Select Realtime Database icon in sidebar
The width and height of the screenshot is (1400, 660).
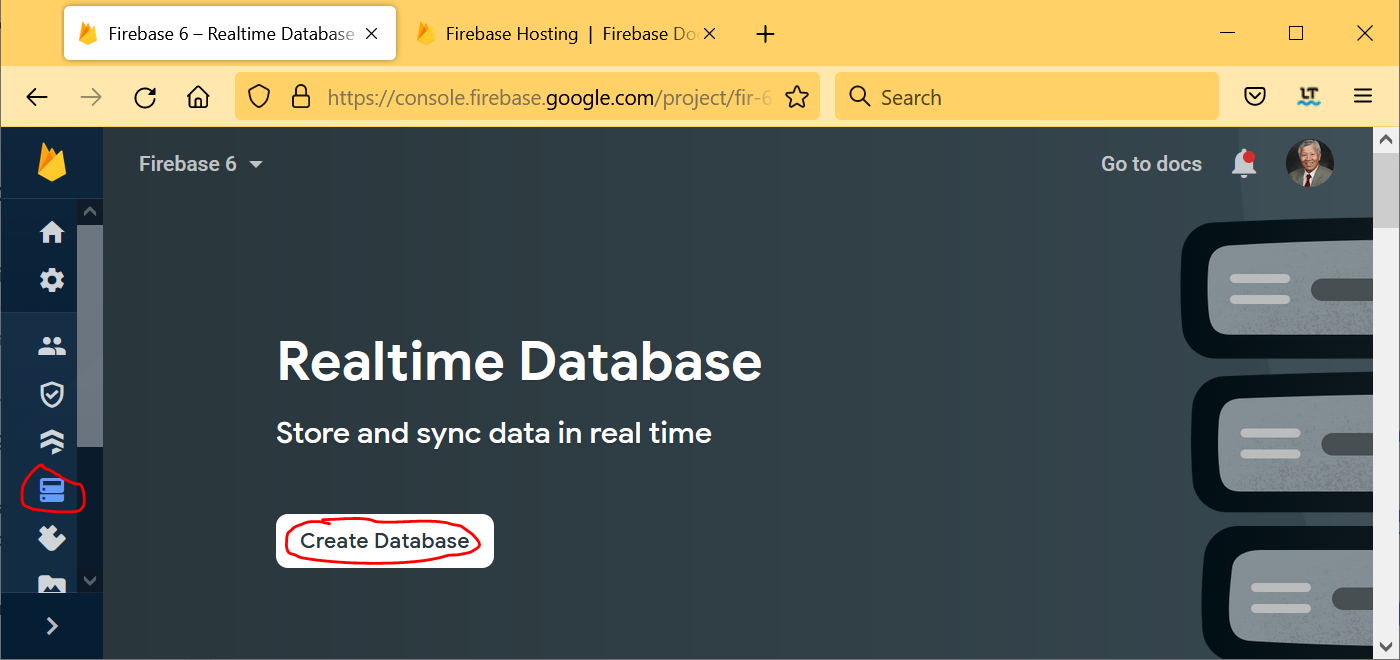click(52, 490)
